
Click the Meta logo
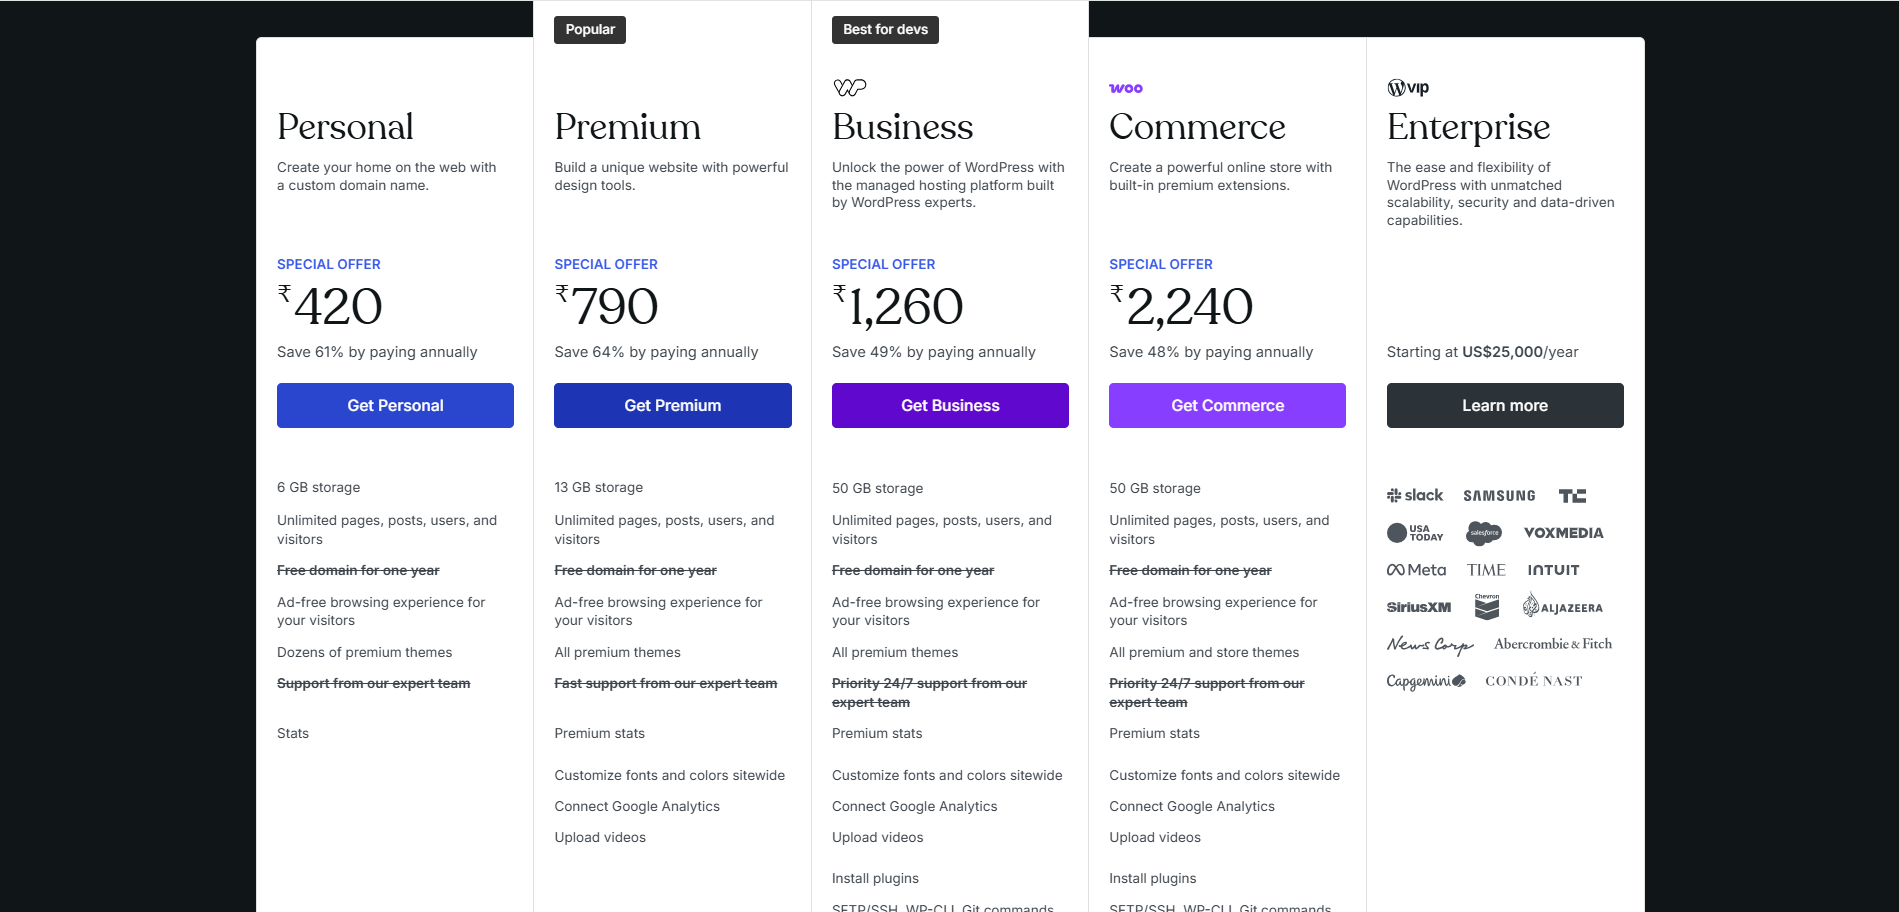[x=1416, y=570]
